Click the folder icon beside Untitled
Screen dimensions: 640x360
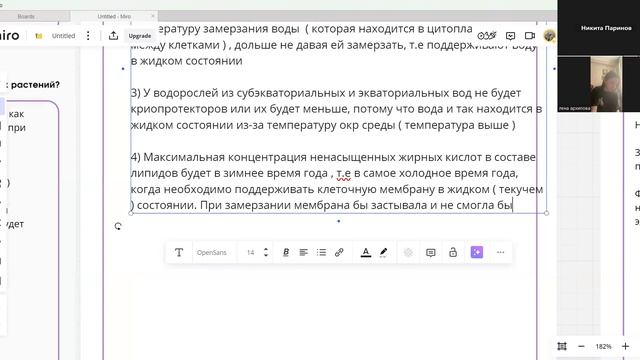[39, 36]
